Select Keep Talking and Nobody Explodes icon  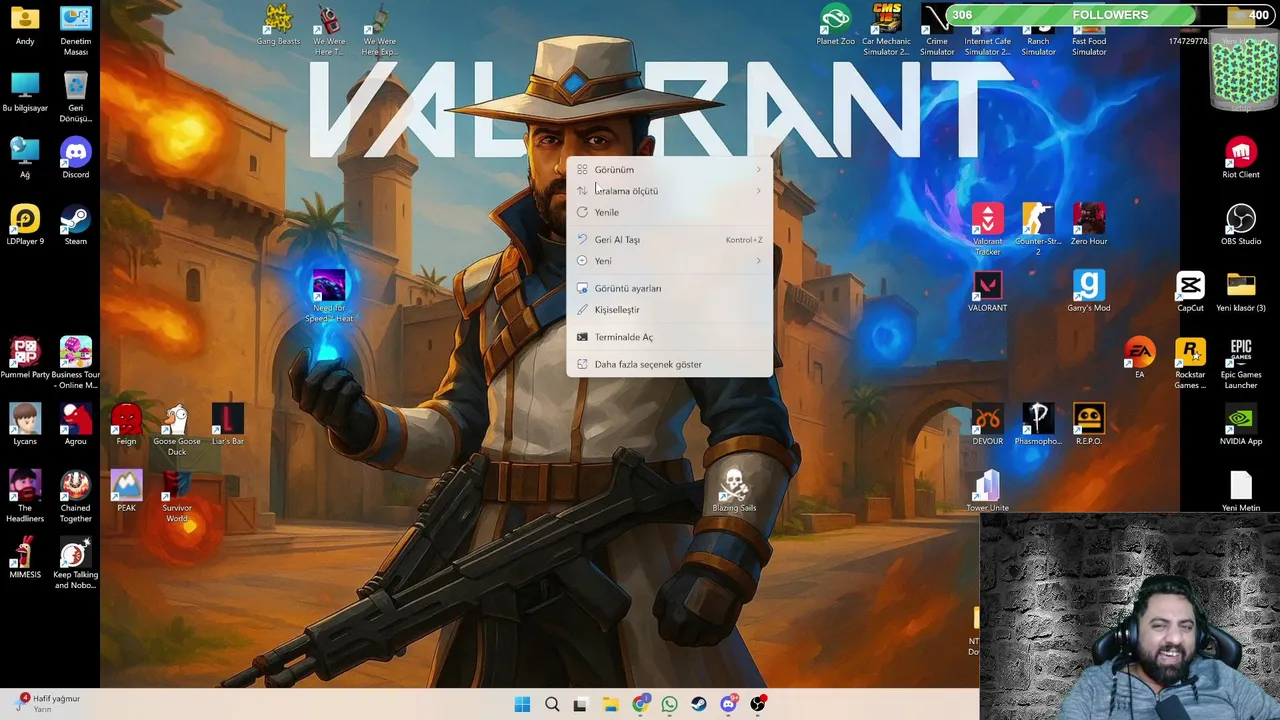click(76, 563)
